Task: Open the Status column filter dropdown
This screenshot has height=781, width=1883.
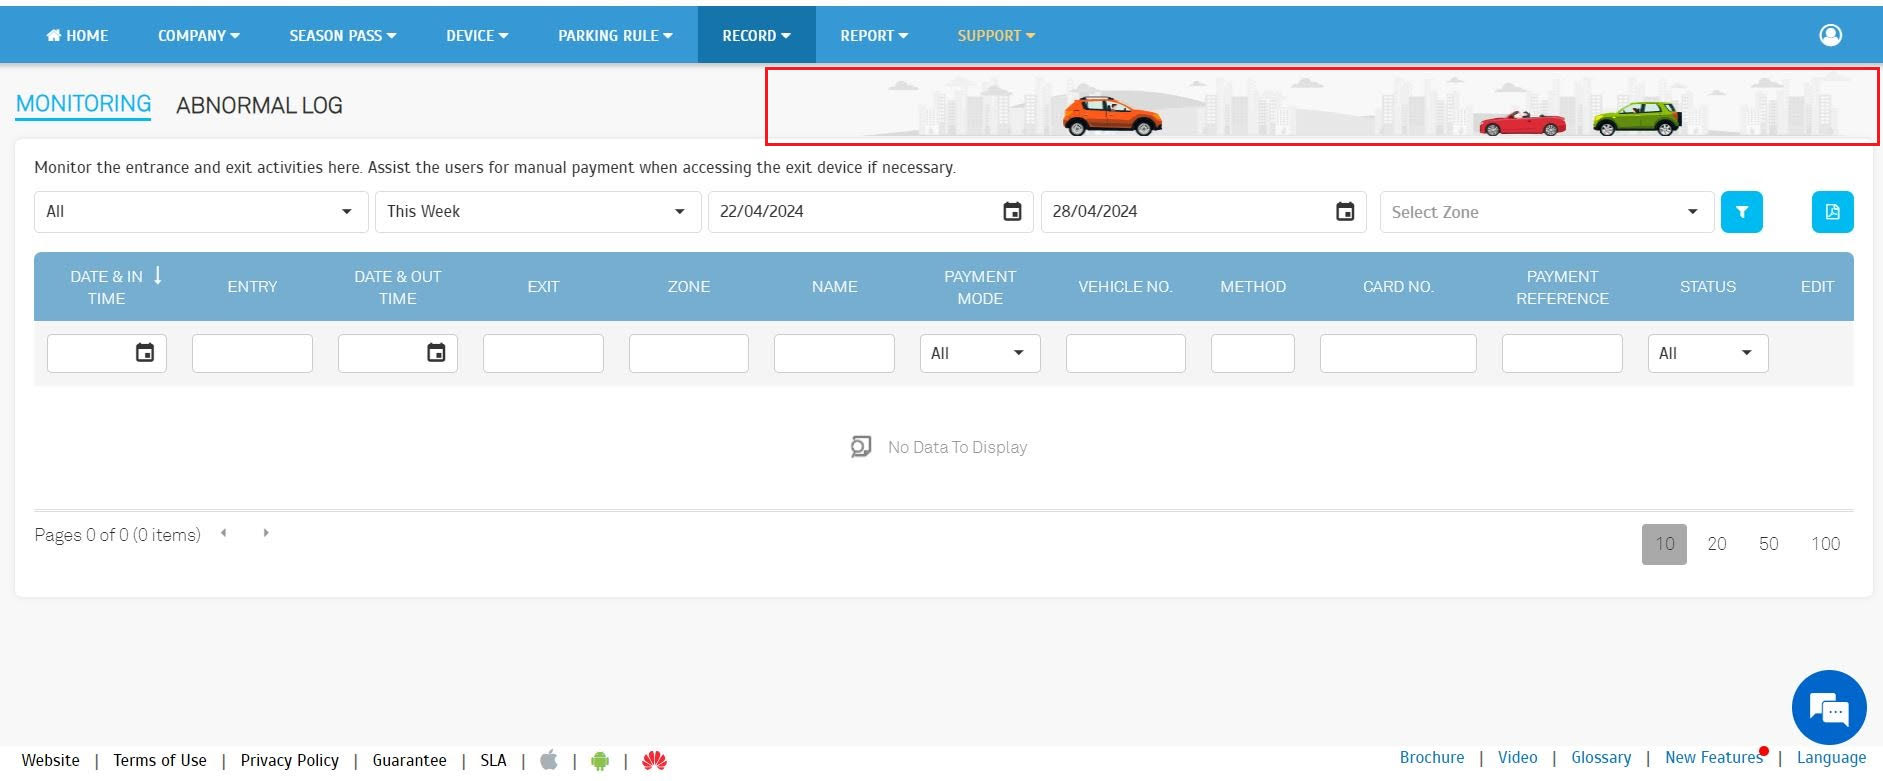Action: [1707, 353]
